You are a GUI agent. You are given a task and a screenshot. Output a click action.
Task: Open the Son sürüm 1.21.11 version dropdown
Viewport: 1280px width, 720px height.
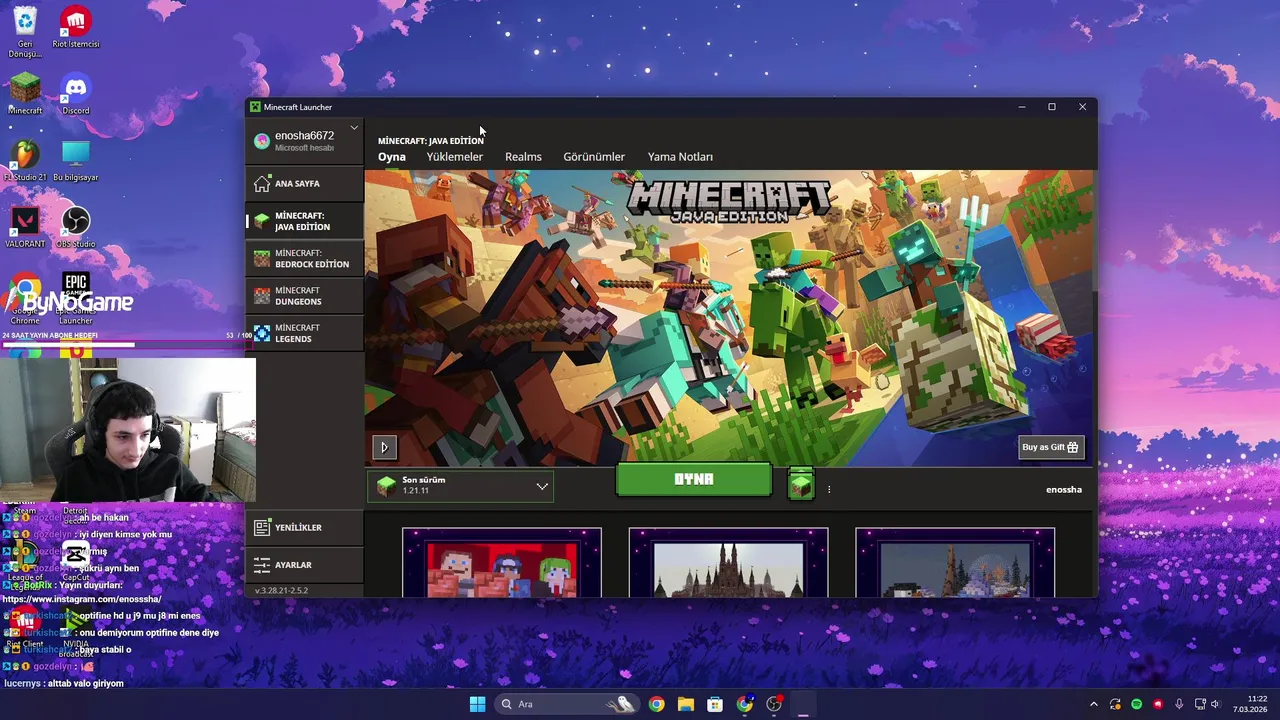tap(460, 486)
